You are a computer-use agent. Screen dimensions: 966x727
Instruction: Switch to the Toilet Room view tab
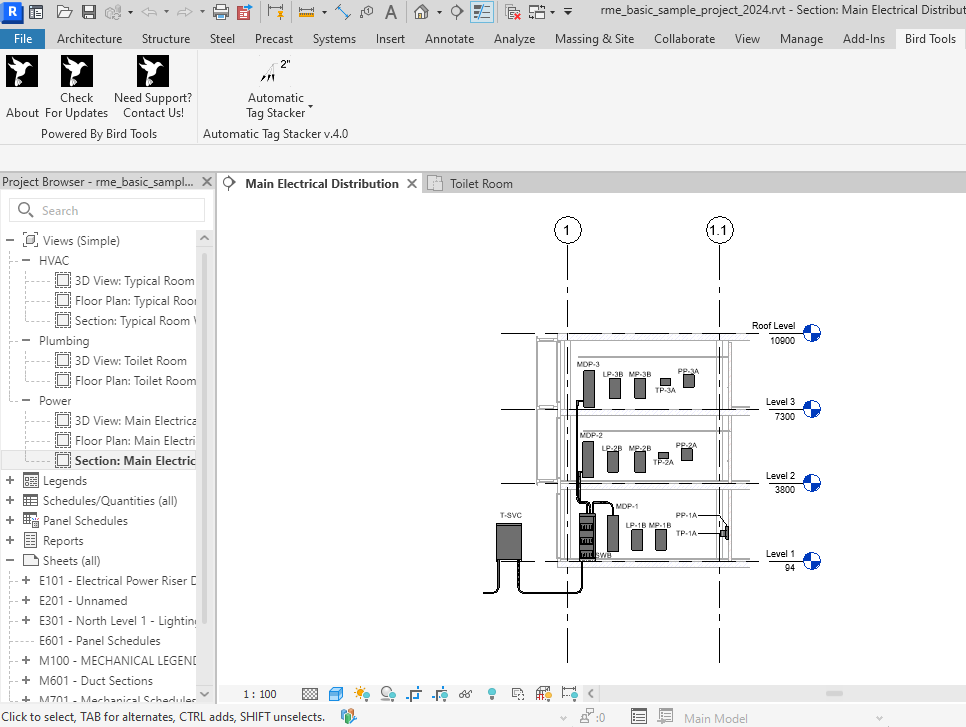[480, 184]
